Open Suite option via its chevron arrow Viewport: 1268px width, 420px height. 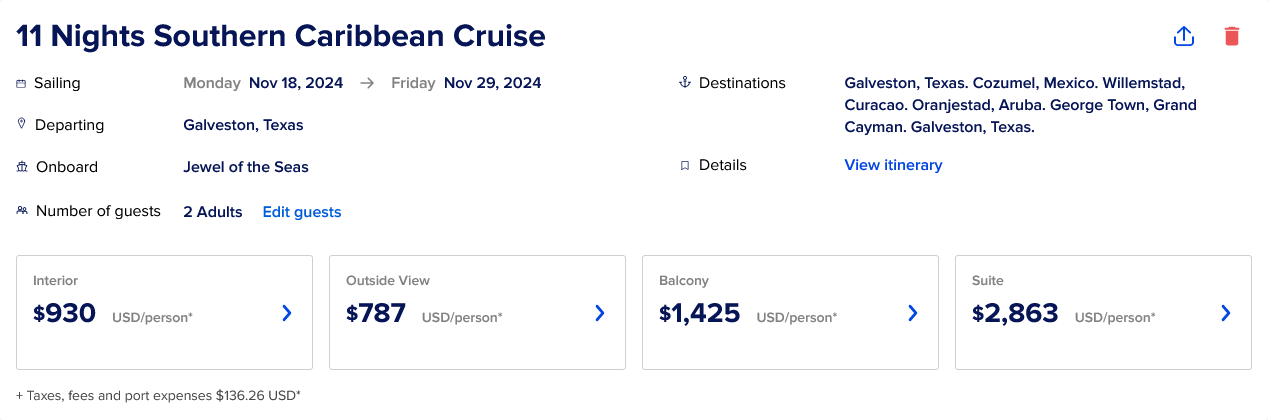pos(1226,313)
